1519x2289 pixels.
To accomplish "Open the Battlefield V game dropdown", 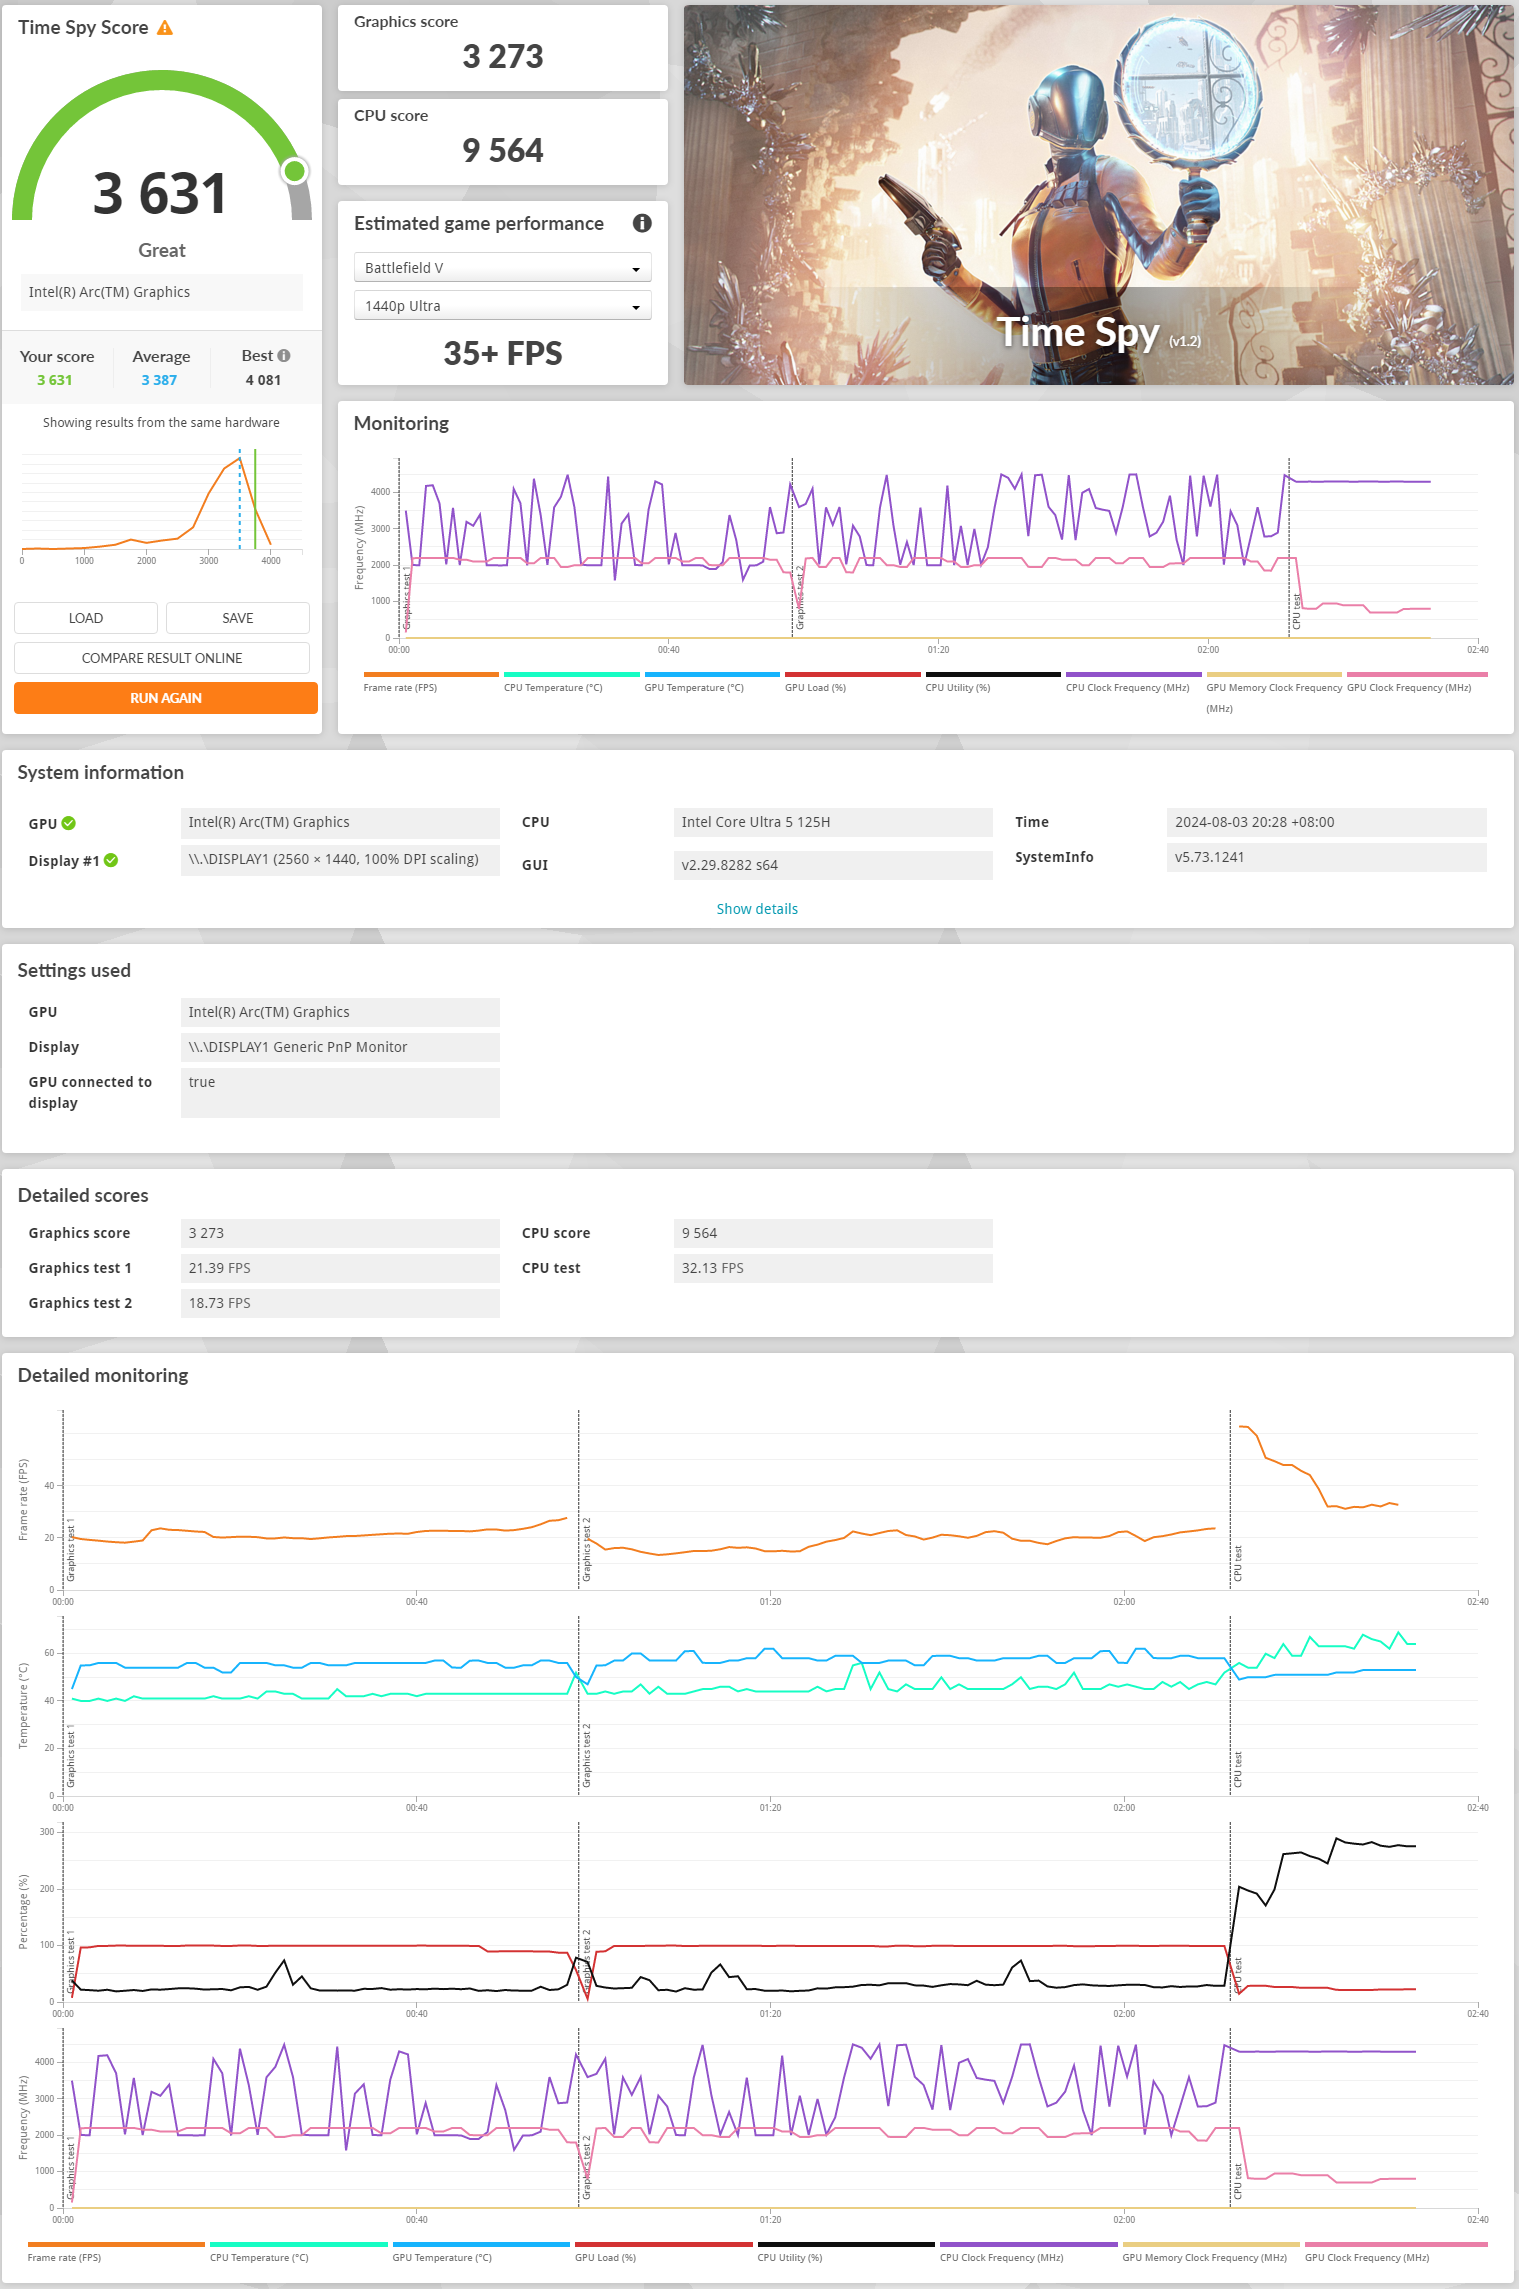I will [x=503, y=268].
